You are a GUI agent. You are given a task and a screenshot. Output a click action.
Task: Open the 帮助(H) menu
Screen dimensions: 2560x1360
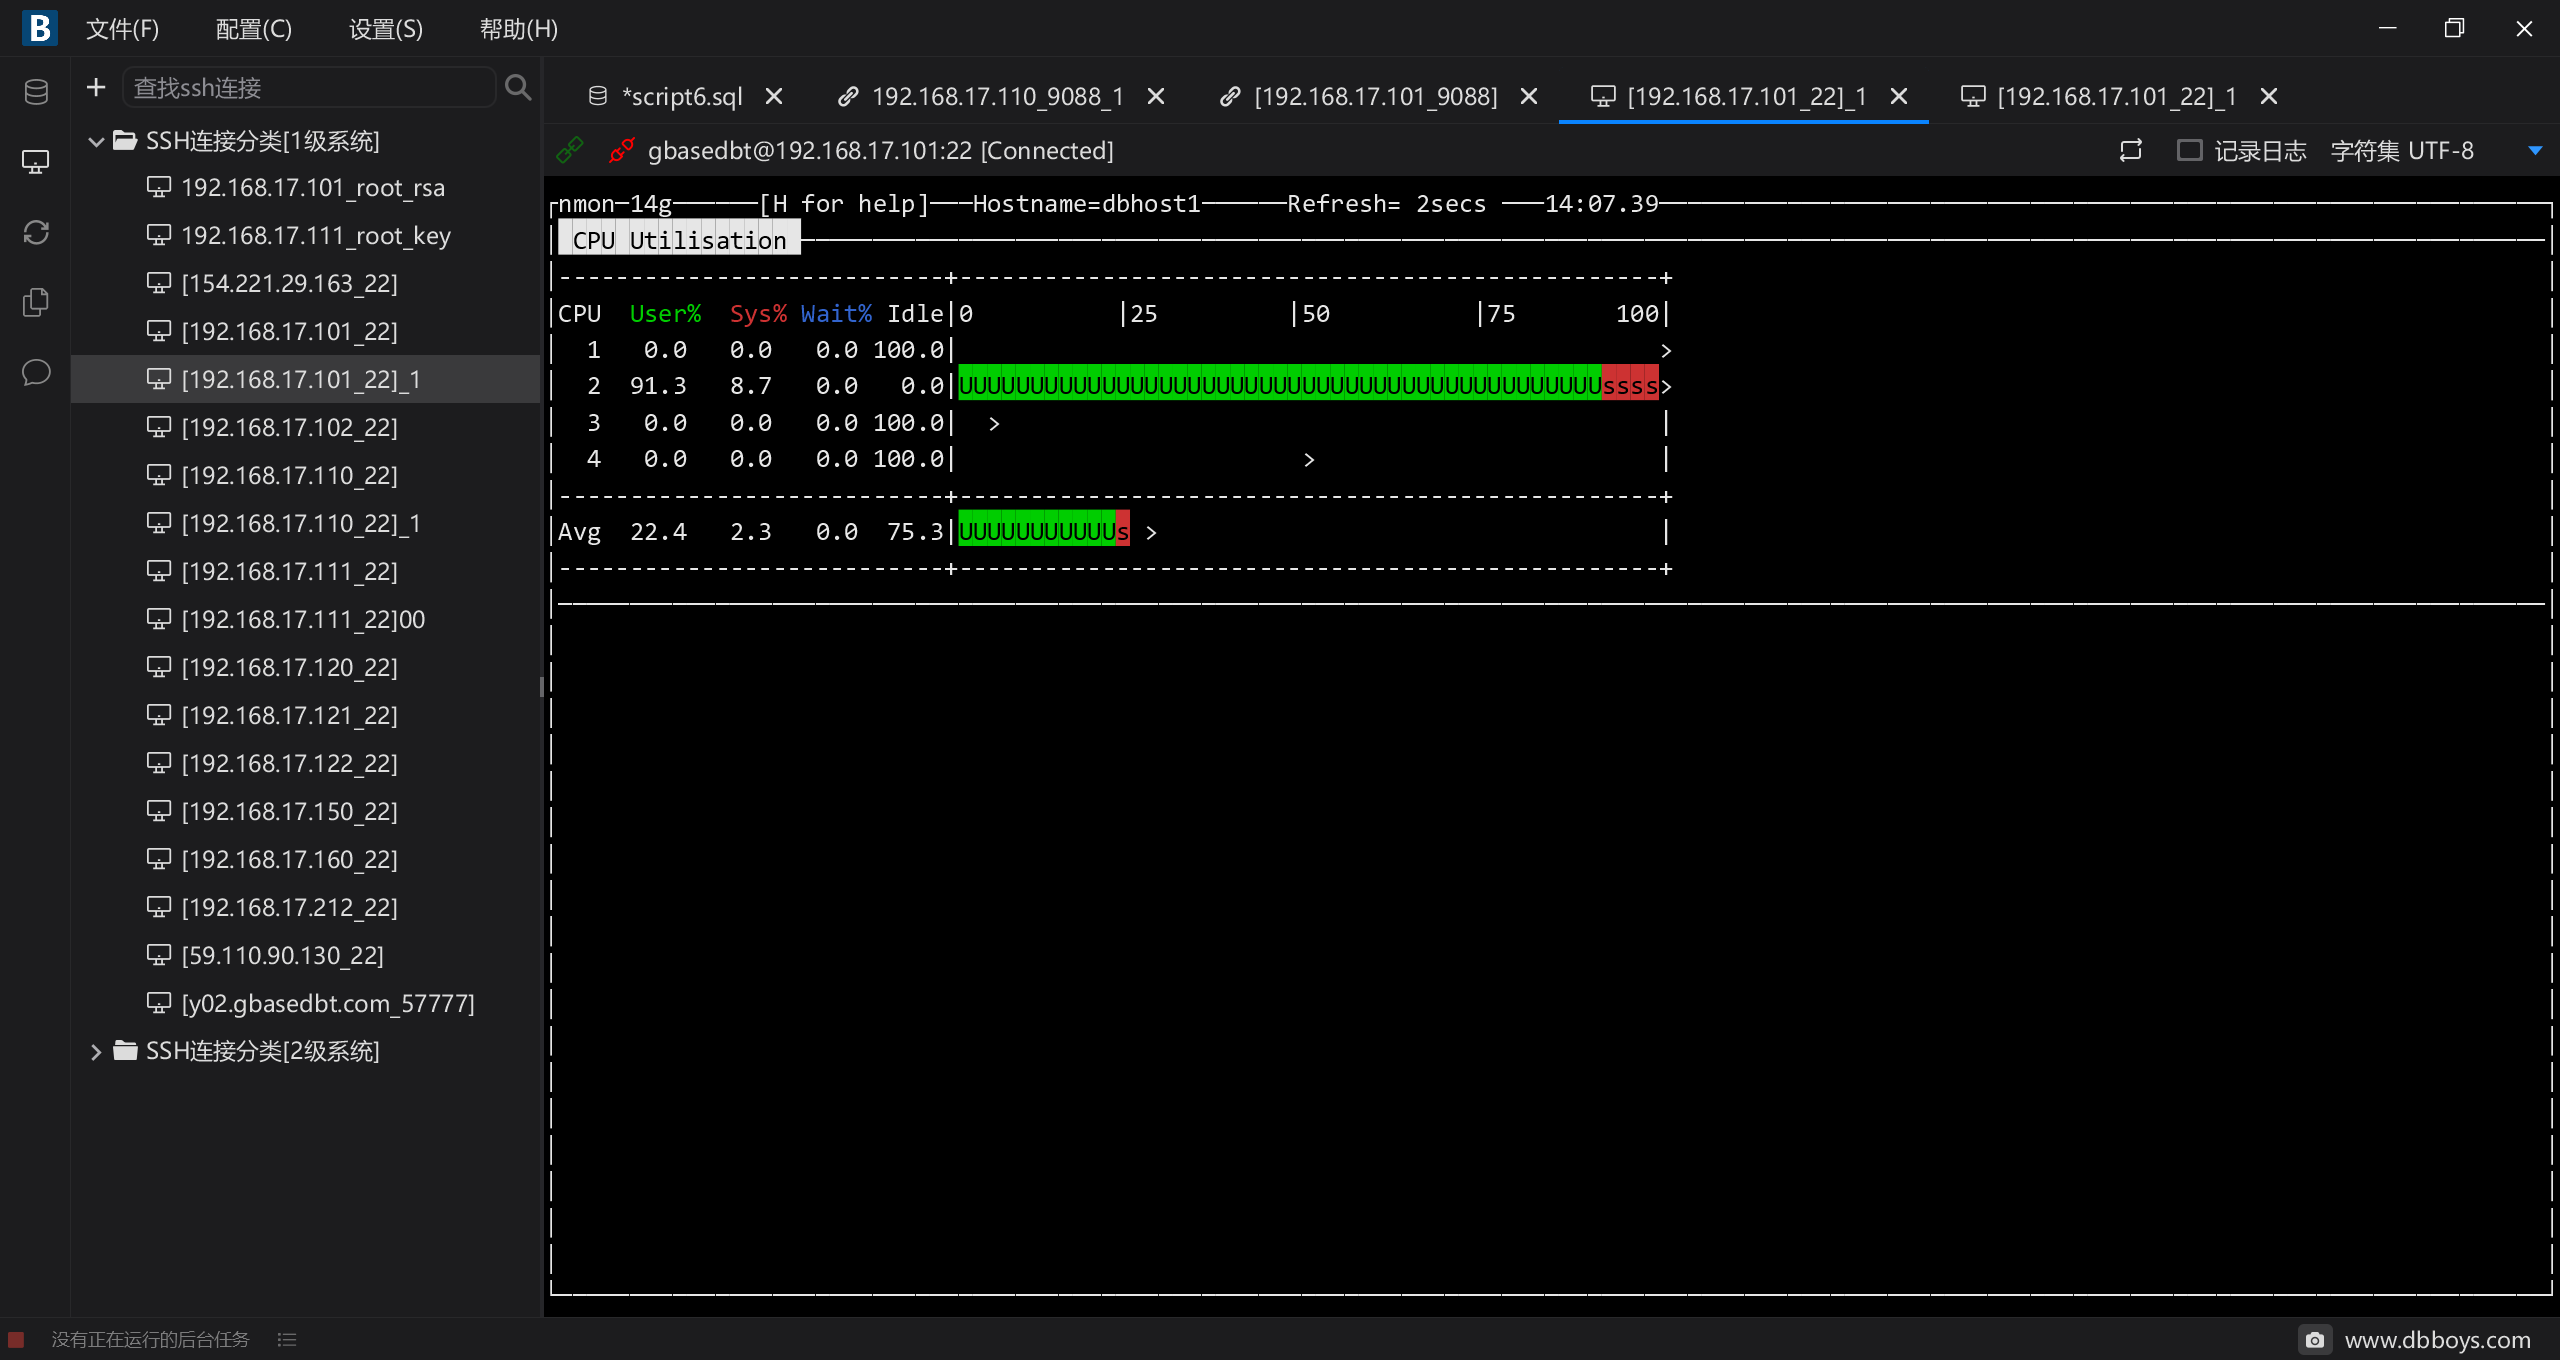pyautogui.click(x=519, y=29)
